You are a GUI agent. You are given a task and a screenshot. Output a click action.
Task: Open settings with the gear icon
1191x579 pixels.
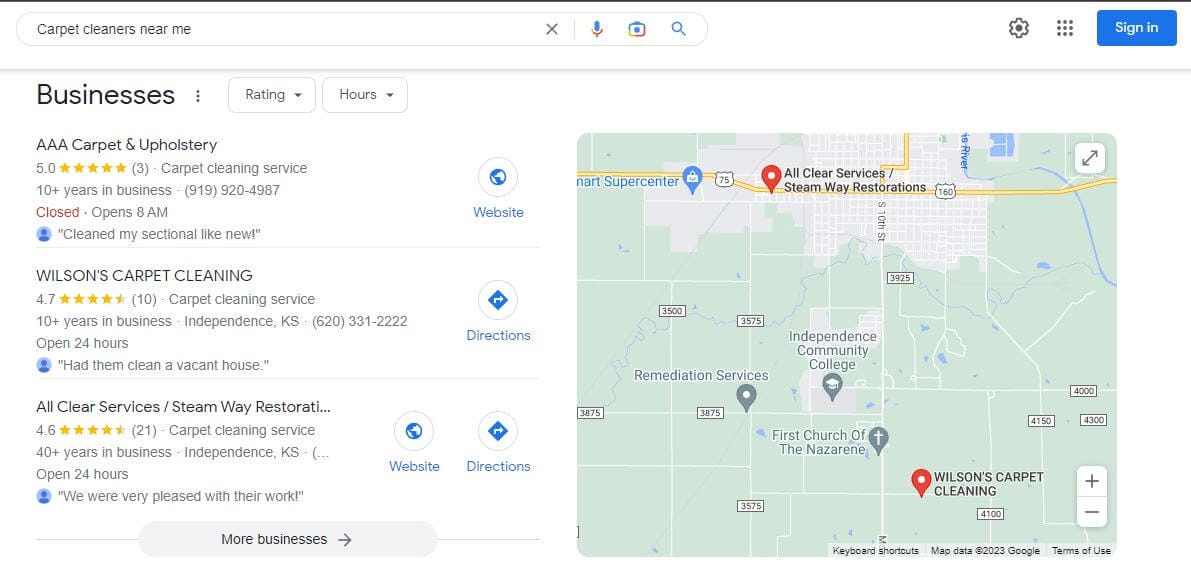tap(1019, 28)
